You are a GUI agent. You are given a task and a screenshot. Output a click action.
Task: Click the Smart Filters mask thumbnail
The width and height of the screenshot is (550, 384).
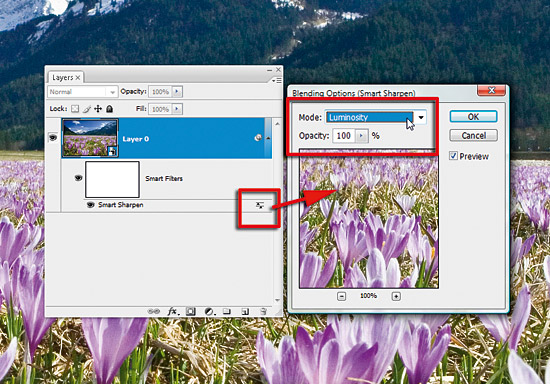pos(112,179)
